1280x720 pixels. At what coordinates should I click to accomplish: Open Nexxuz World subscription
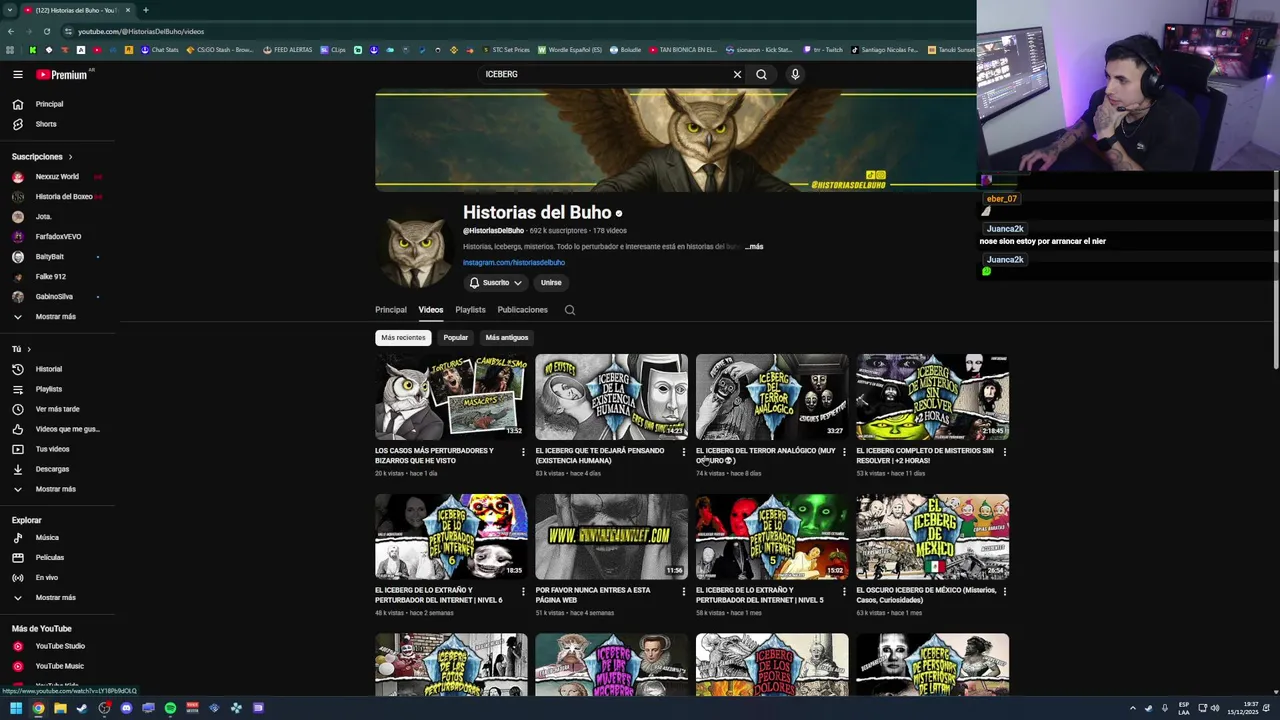[x=57, y=177]
